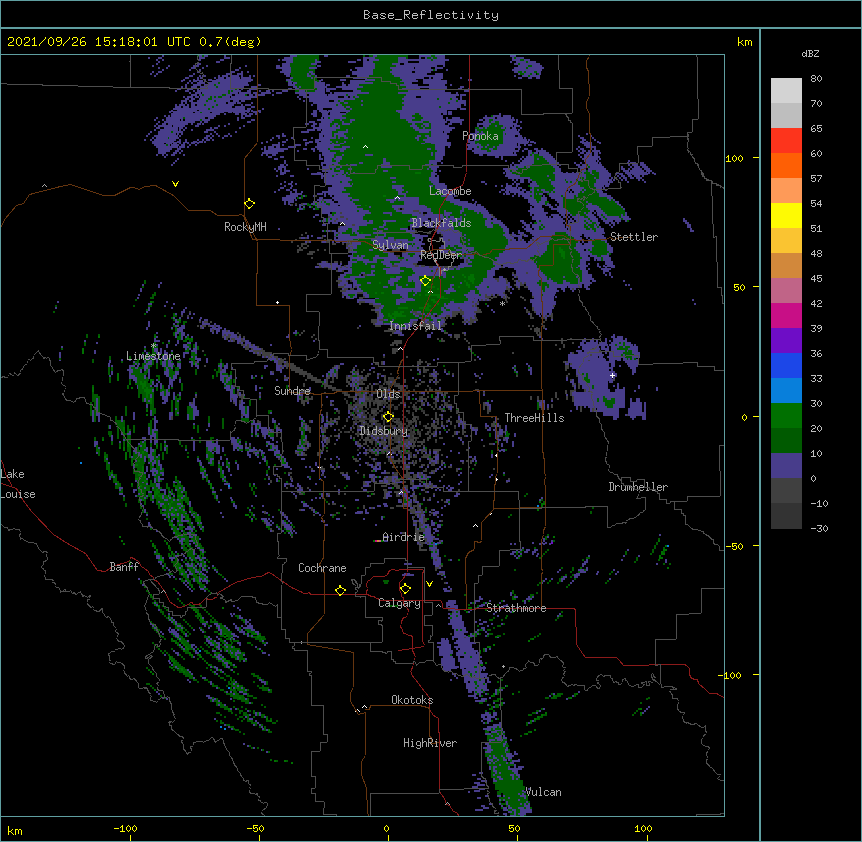Image resolution: width=862 pixels, height=842 pixels.
Task: Click the Stettler city label
Action: [x=634, y=237]
